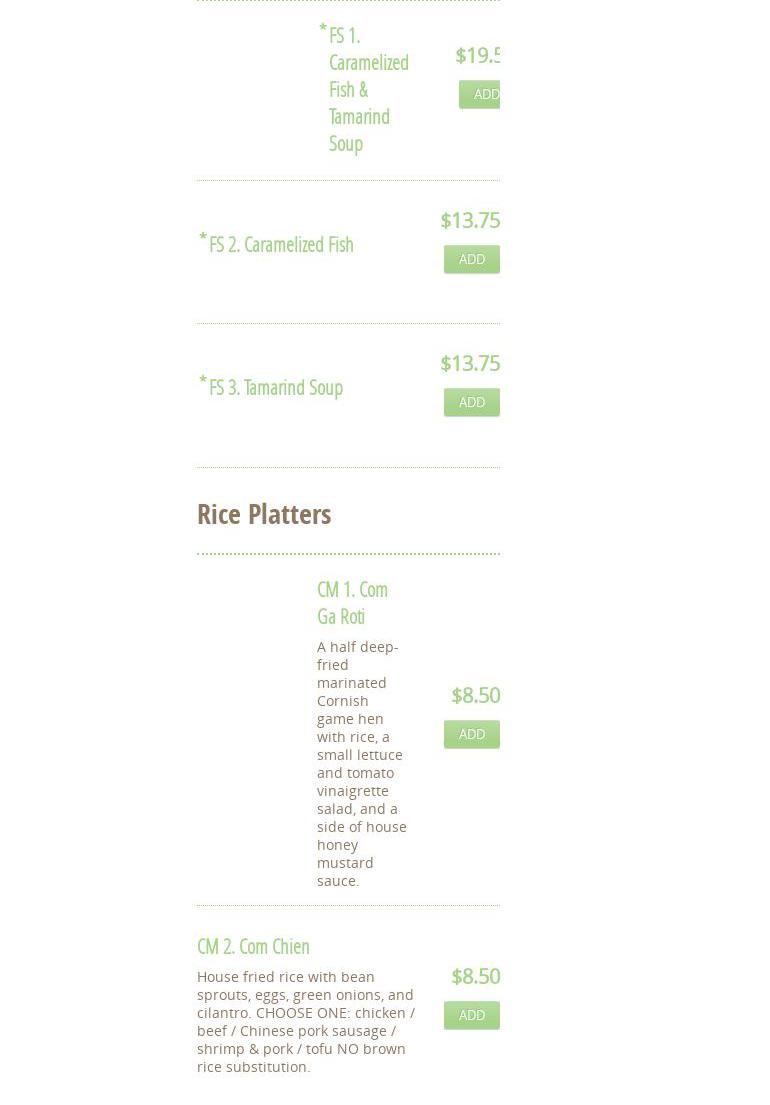
Task: Open the CM 2. Com Chien item
Action: tap(253, 946)
